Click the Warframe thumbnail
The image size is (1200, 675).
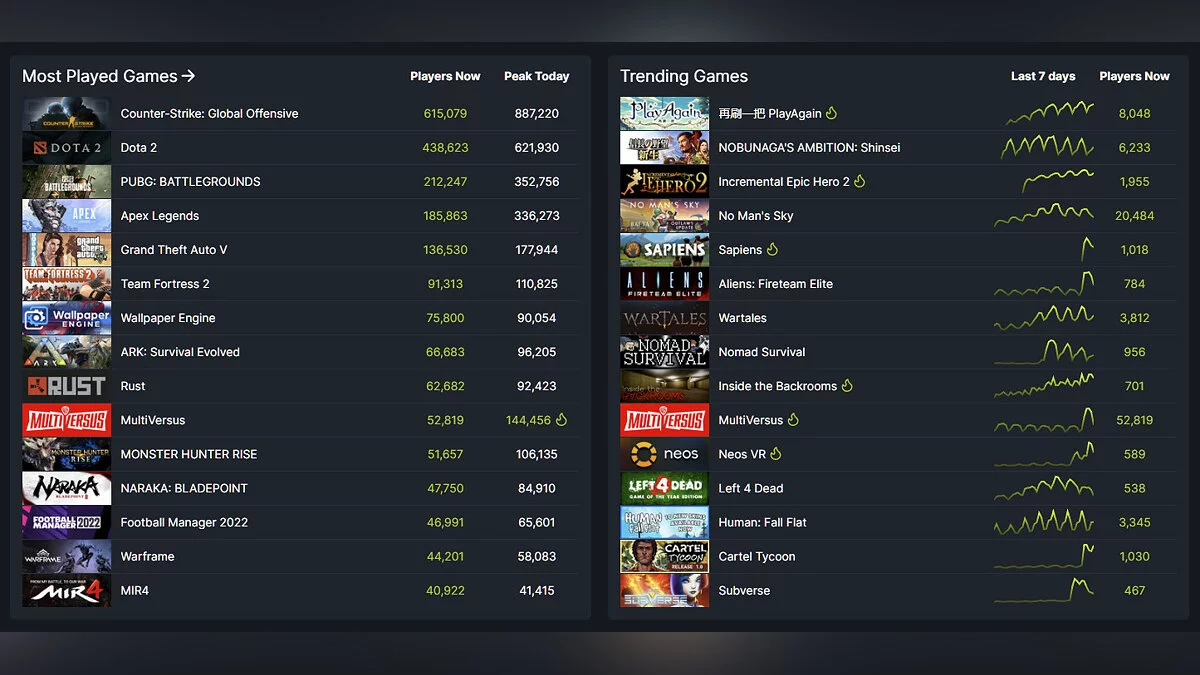point(67,556)
